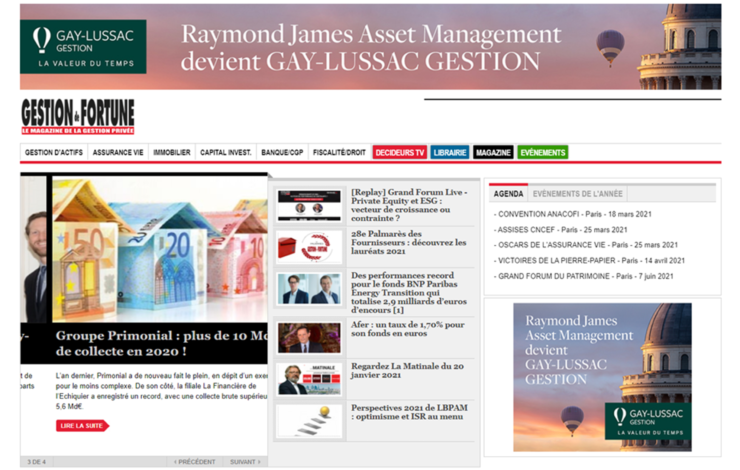
Task: Click the Afer fonds en euros thumbnail
Action: [x=309, y=338]
